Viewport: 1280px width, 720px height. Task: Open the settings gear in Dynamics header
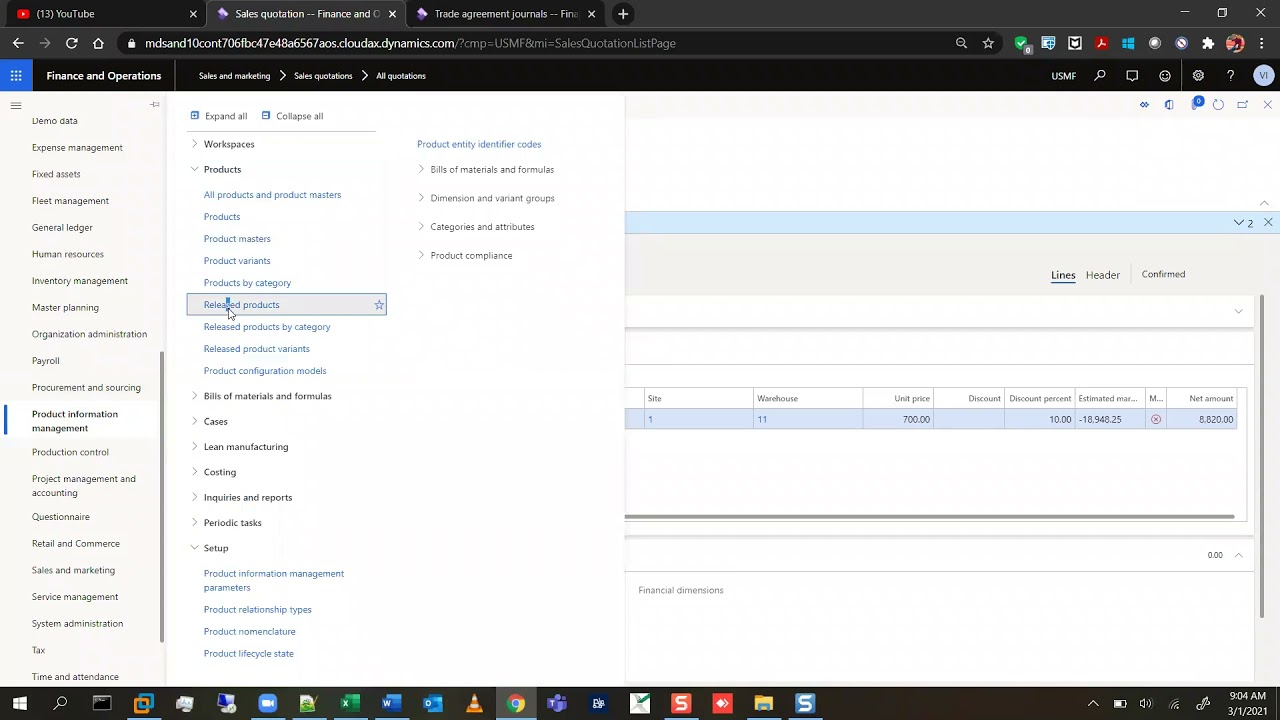click(1198, 76)
